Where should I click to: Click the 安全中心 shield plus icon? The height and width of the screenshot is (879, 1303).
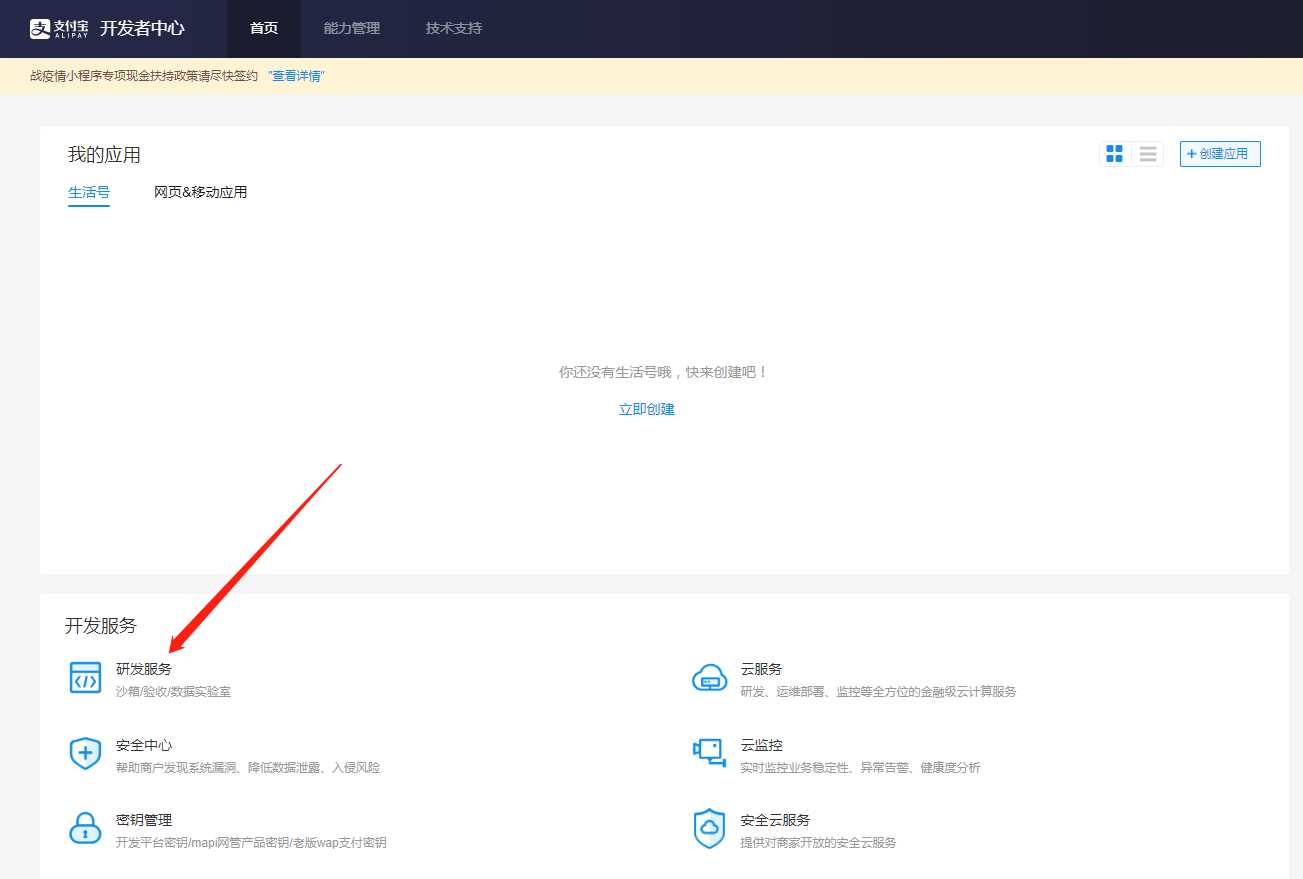coord(85,753)
